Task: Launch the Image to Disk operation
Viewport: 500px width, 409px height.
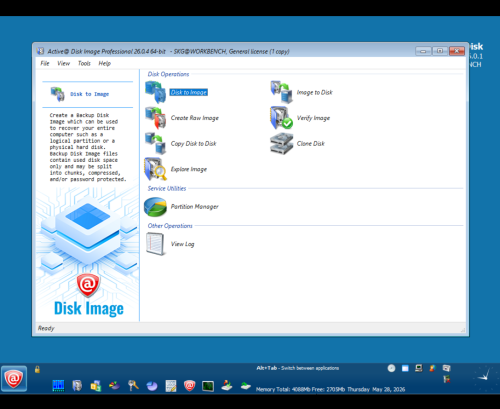Action: click(314, 92)
